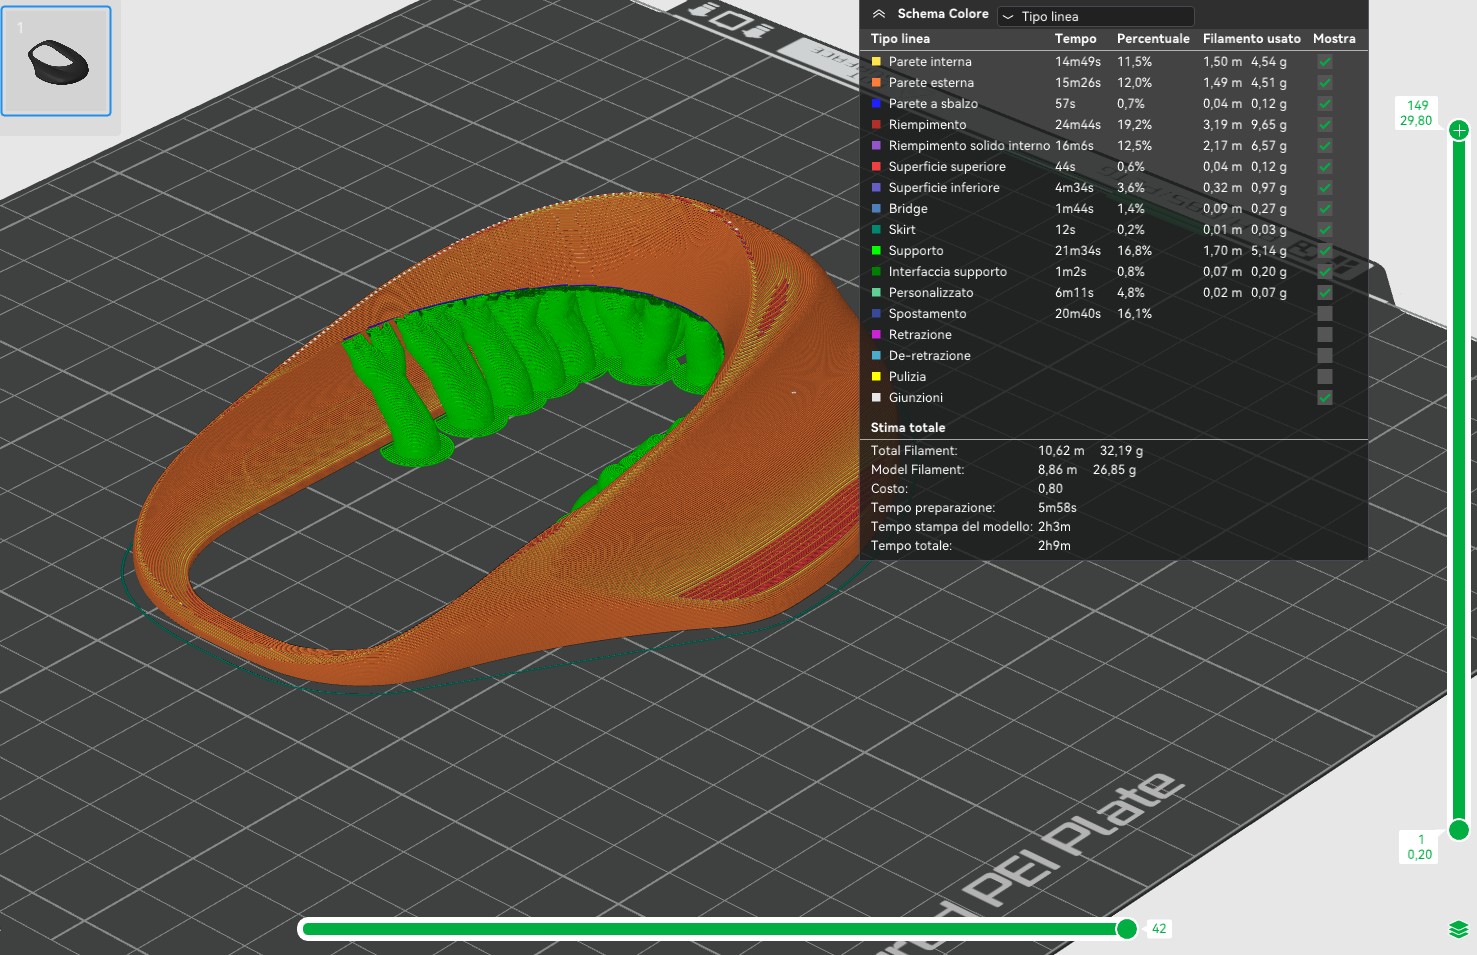Click the 21m34s Supporto time value
The width and height of the screenshot is (1477, 955).
tap(1078, 250)
